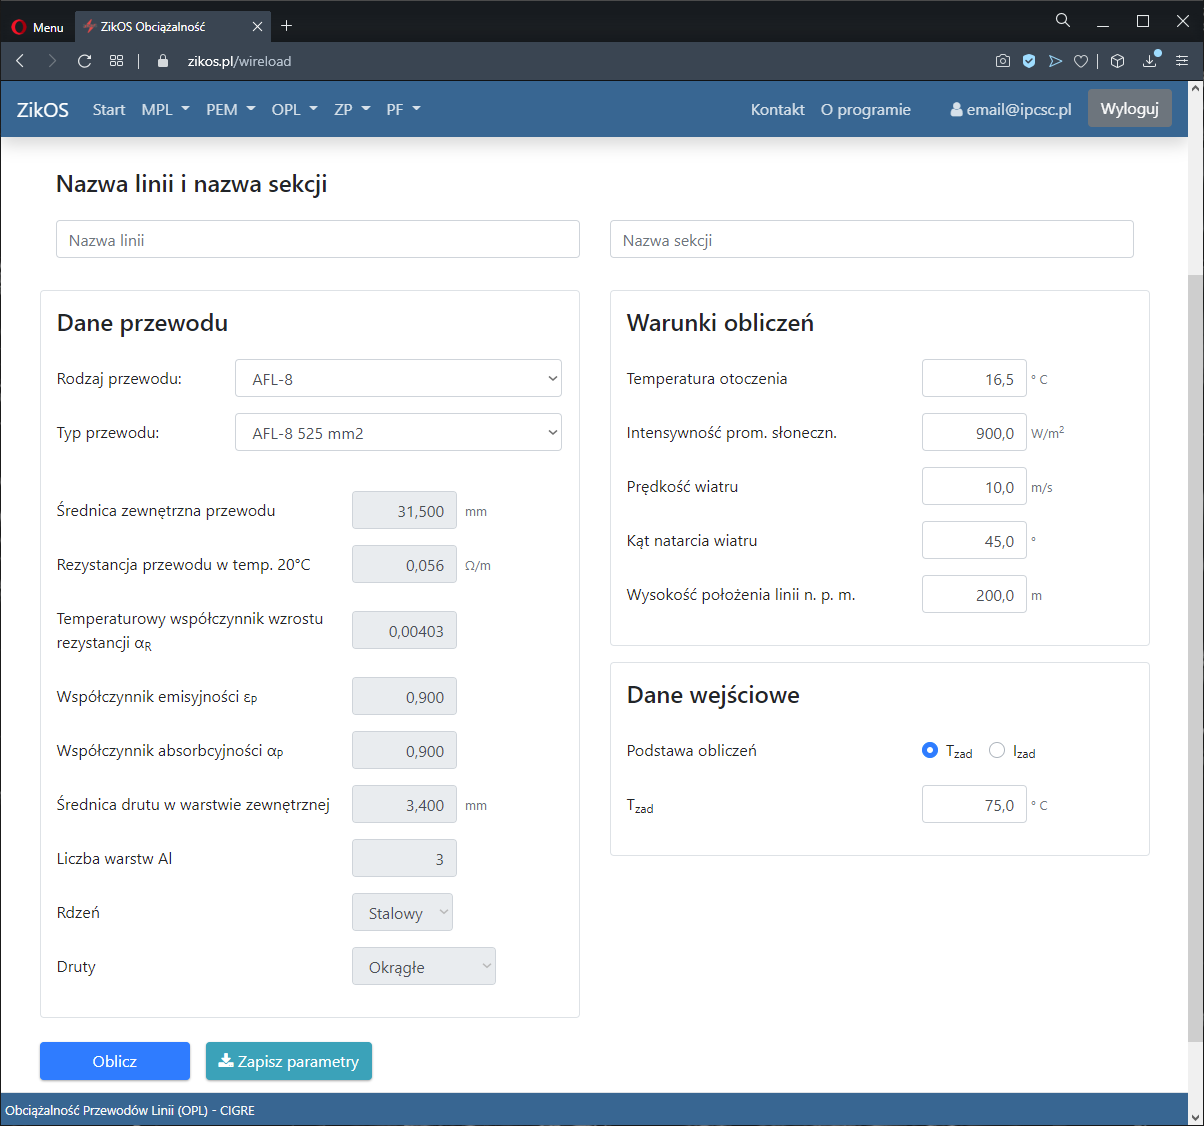This screenshot has height=1126, width=1204.
Task: Open the speed dial grid icon
Action: click(116, 61)
